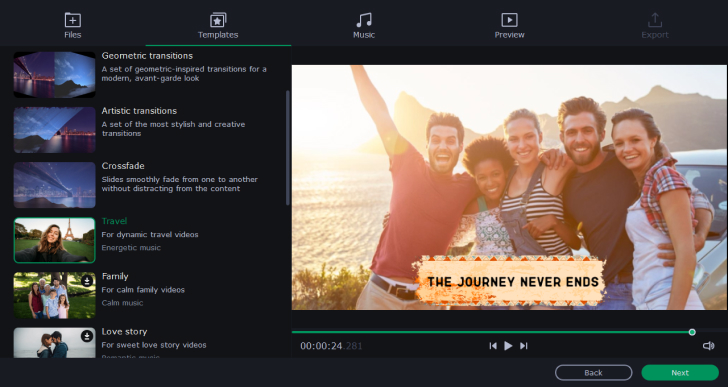Pick the Love story template thumbnail
The width and height of the screenshot is (728, 387).
(x=54, y=342)
